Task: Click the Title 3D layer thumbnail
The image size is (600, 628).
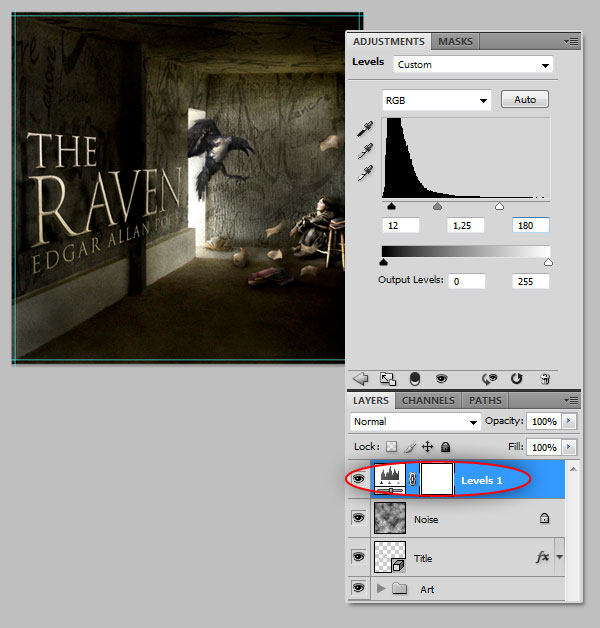Action: [x=390, y=557]
